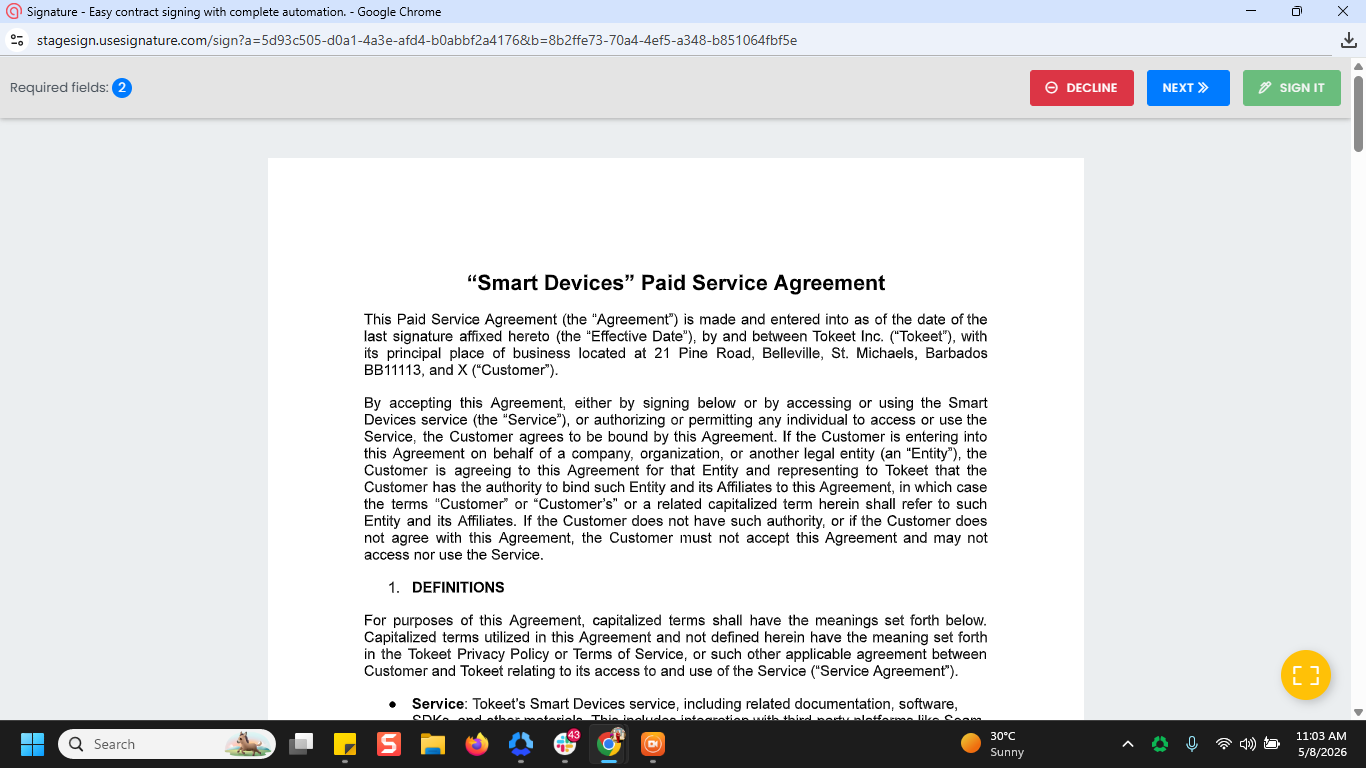This screenshot has width=1366, height=768.
Task: Click the page vertical scrollbar thumb
Action: (1358, 113)
